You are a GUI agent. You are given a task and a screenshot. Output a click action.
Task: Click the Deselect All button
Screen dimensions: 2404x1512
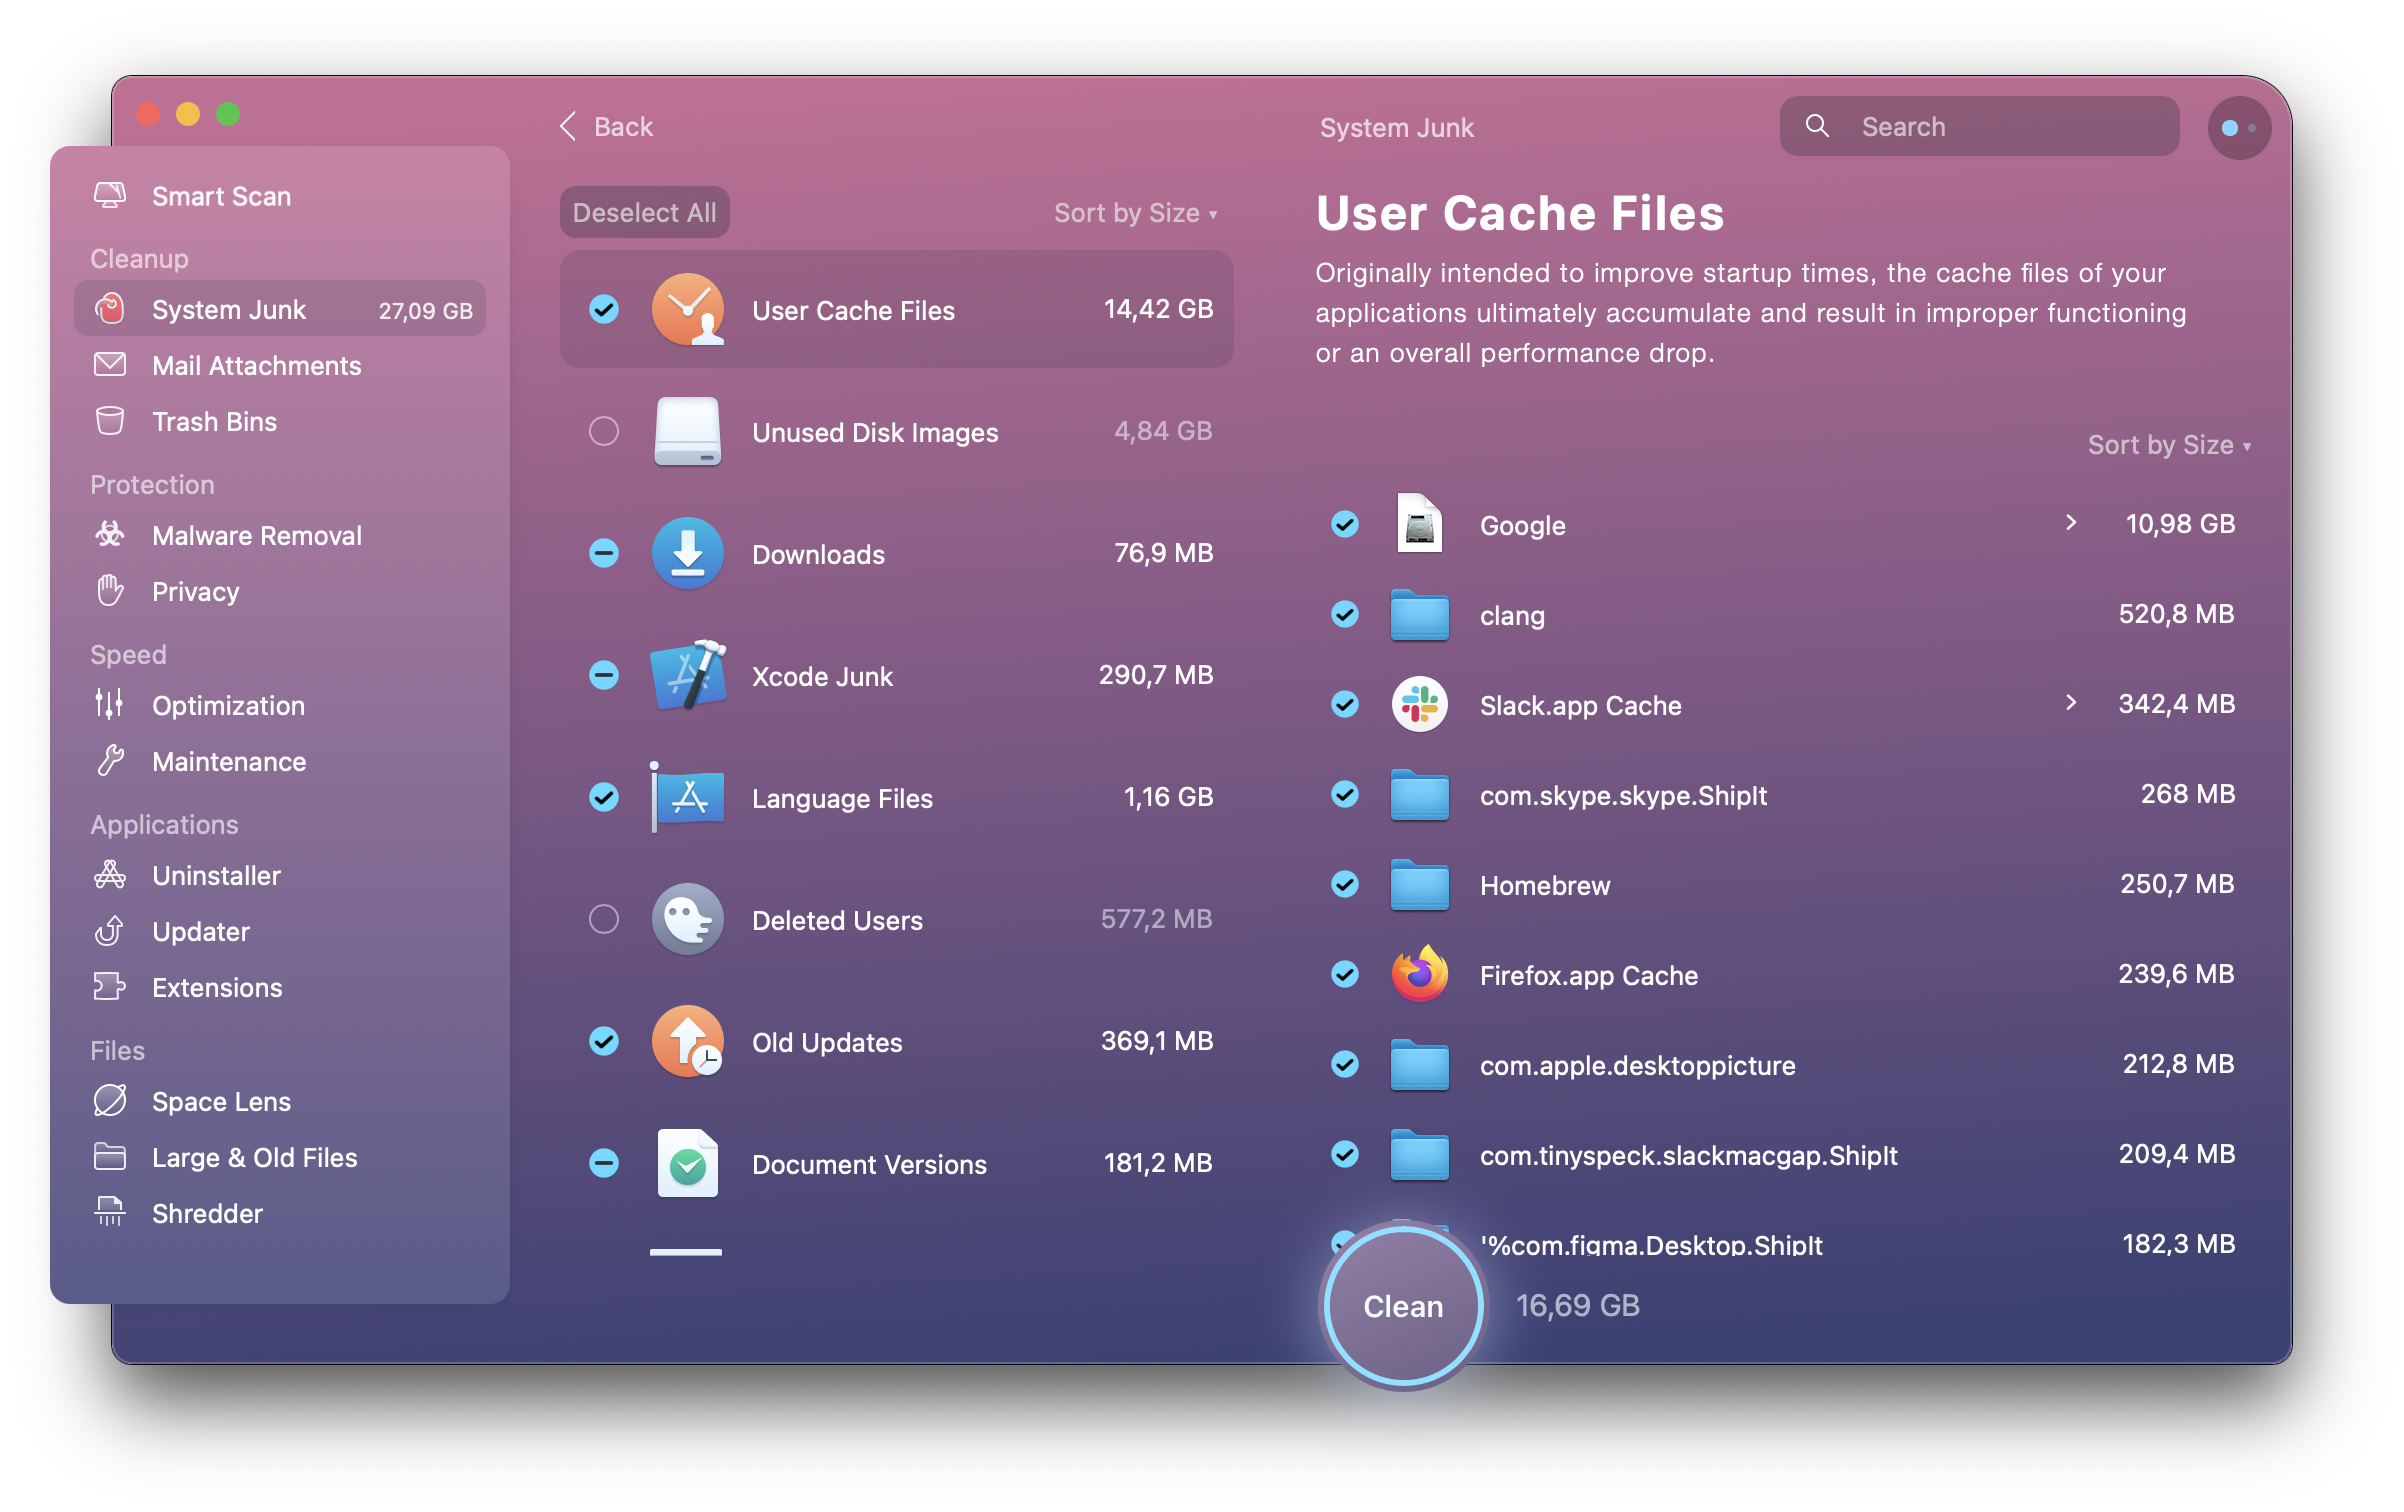pyautogui.click(x=646, y=213)
